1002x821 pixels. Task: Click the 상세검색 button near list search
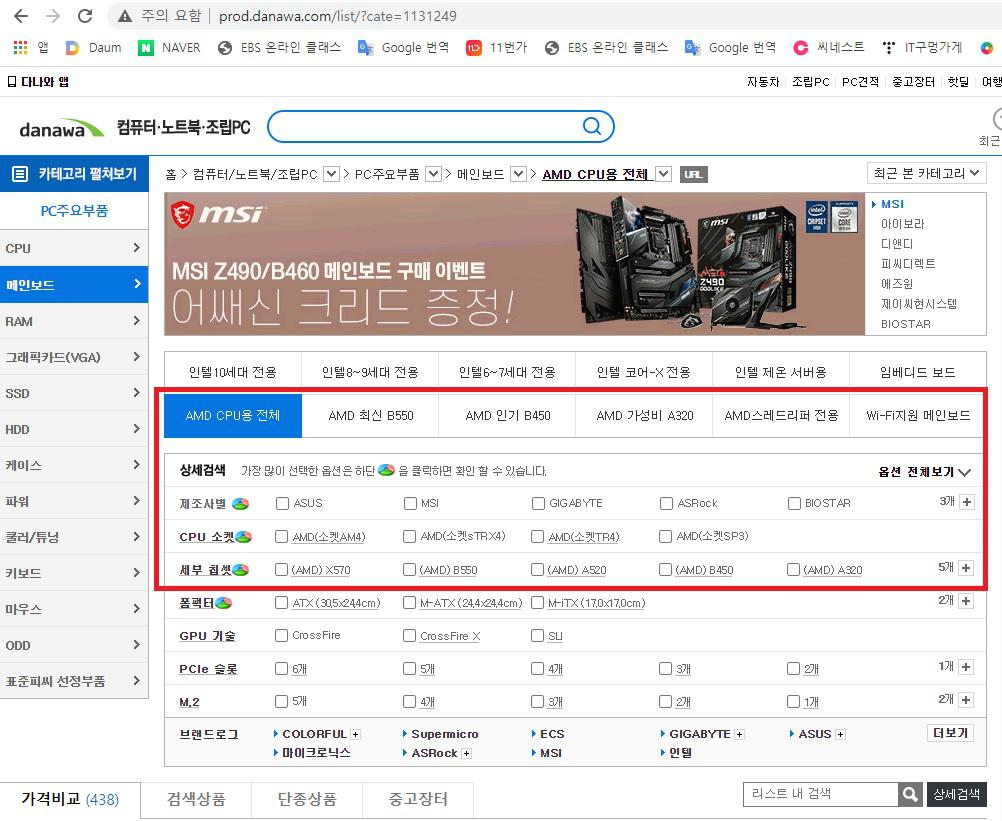click(957, 794)
